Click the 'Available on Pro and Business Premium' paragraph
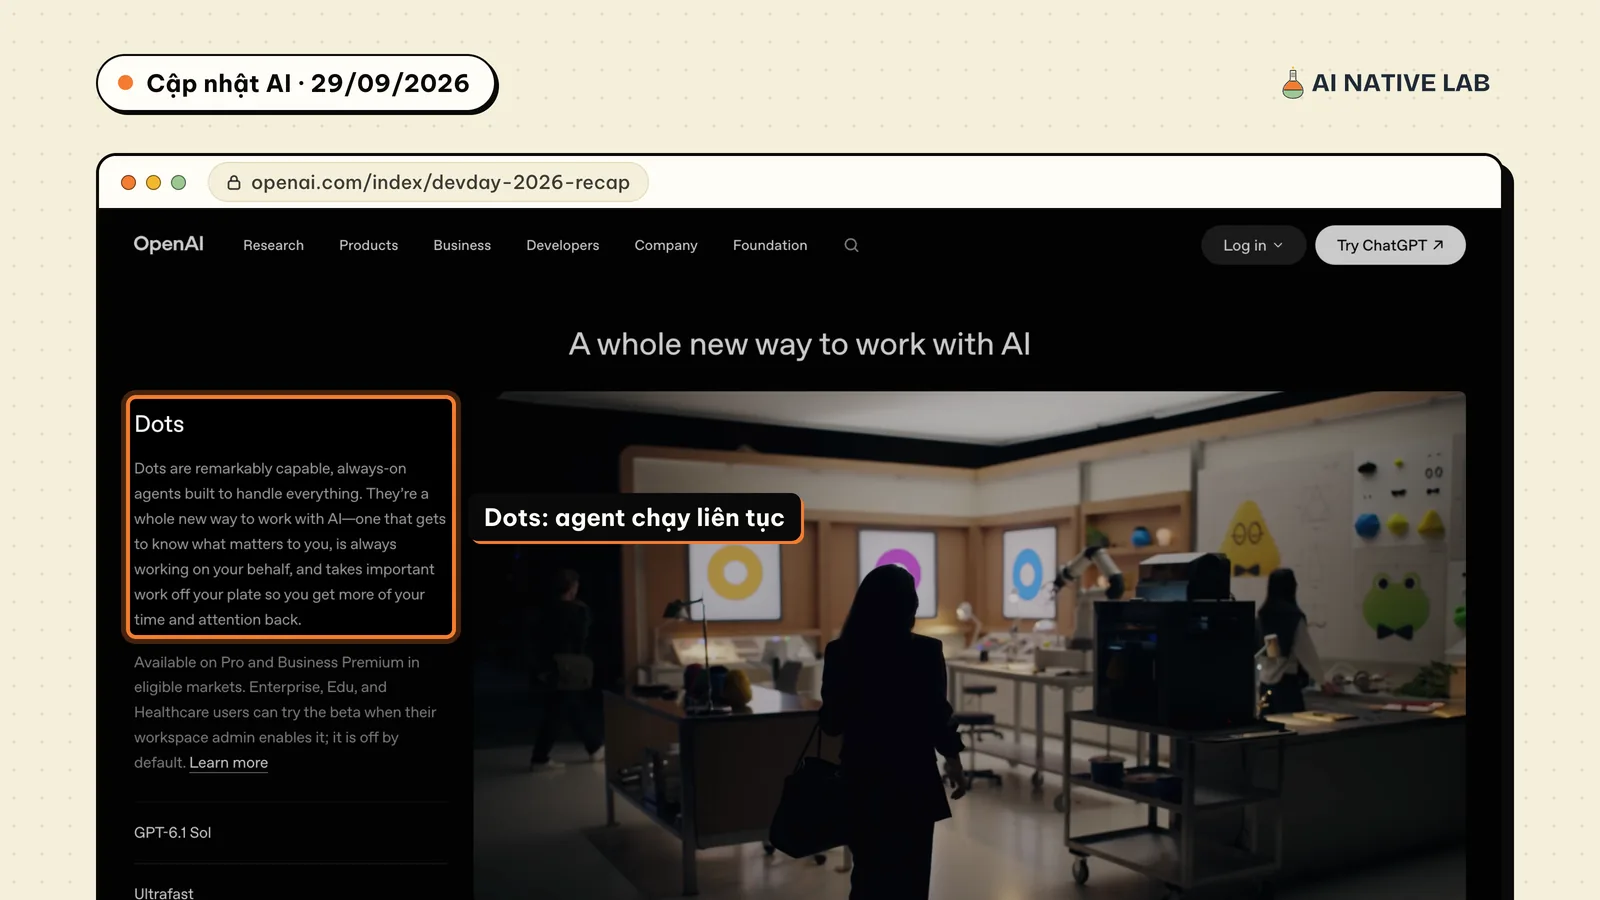 click(x=286, y=712)
